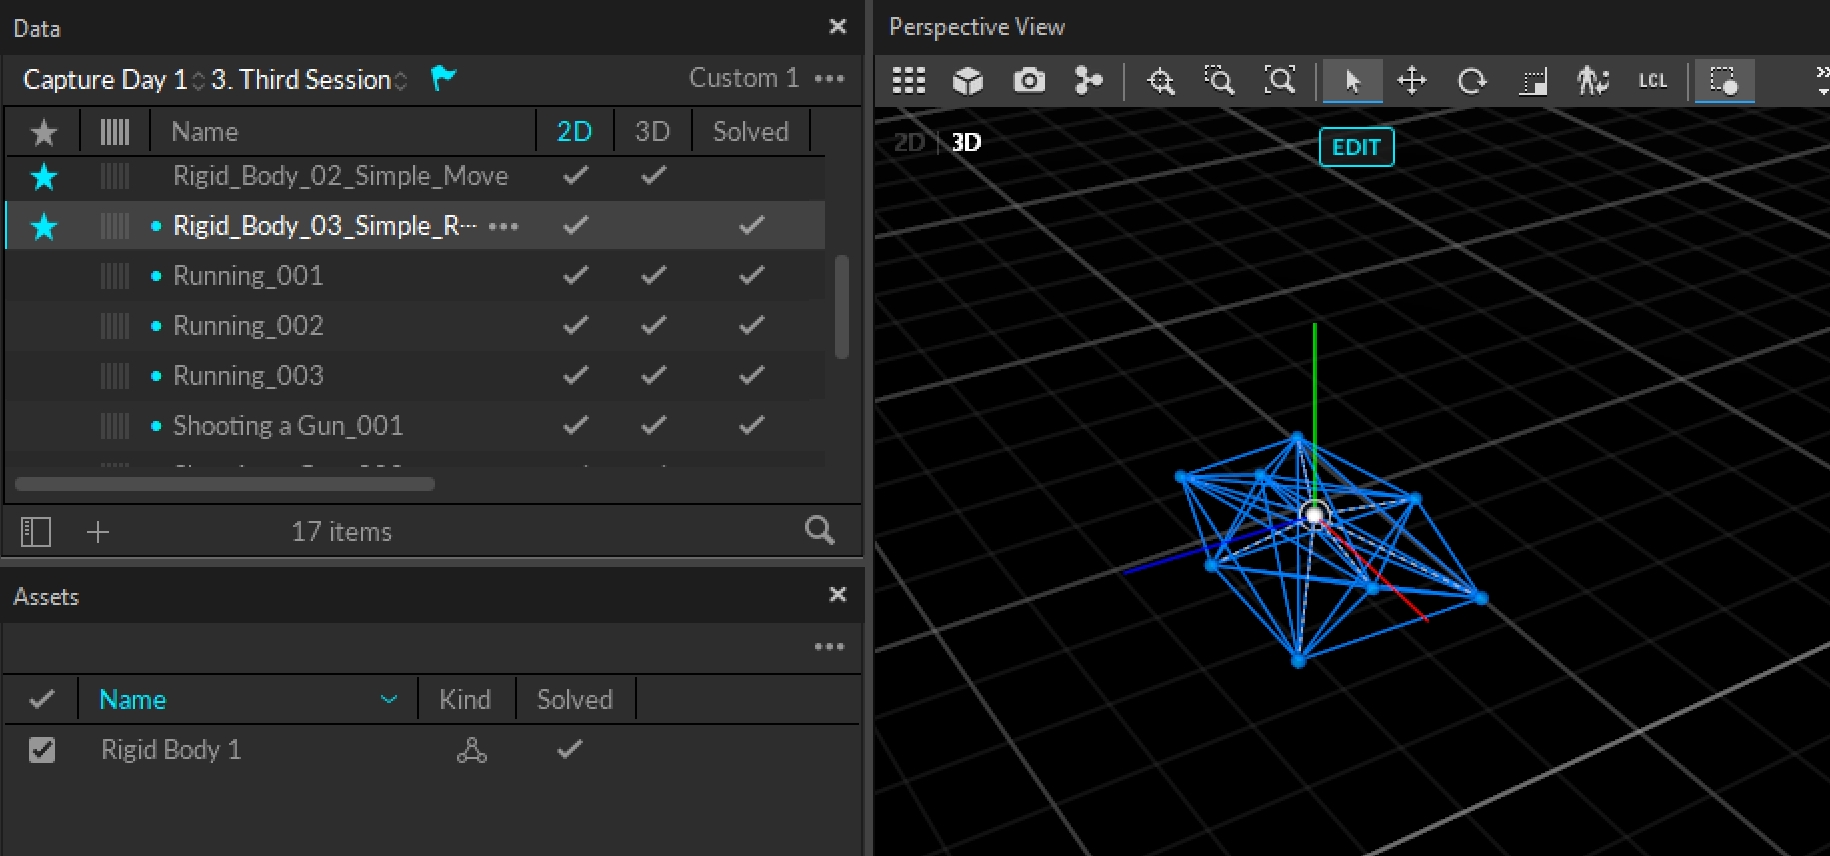This screenshot has width=1830, height=856.
Task: Open the Capture Day 1 dropdown
Action: [x=113, y=80]
